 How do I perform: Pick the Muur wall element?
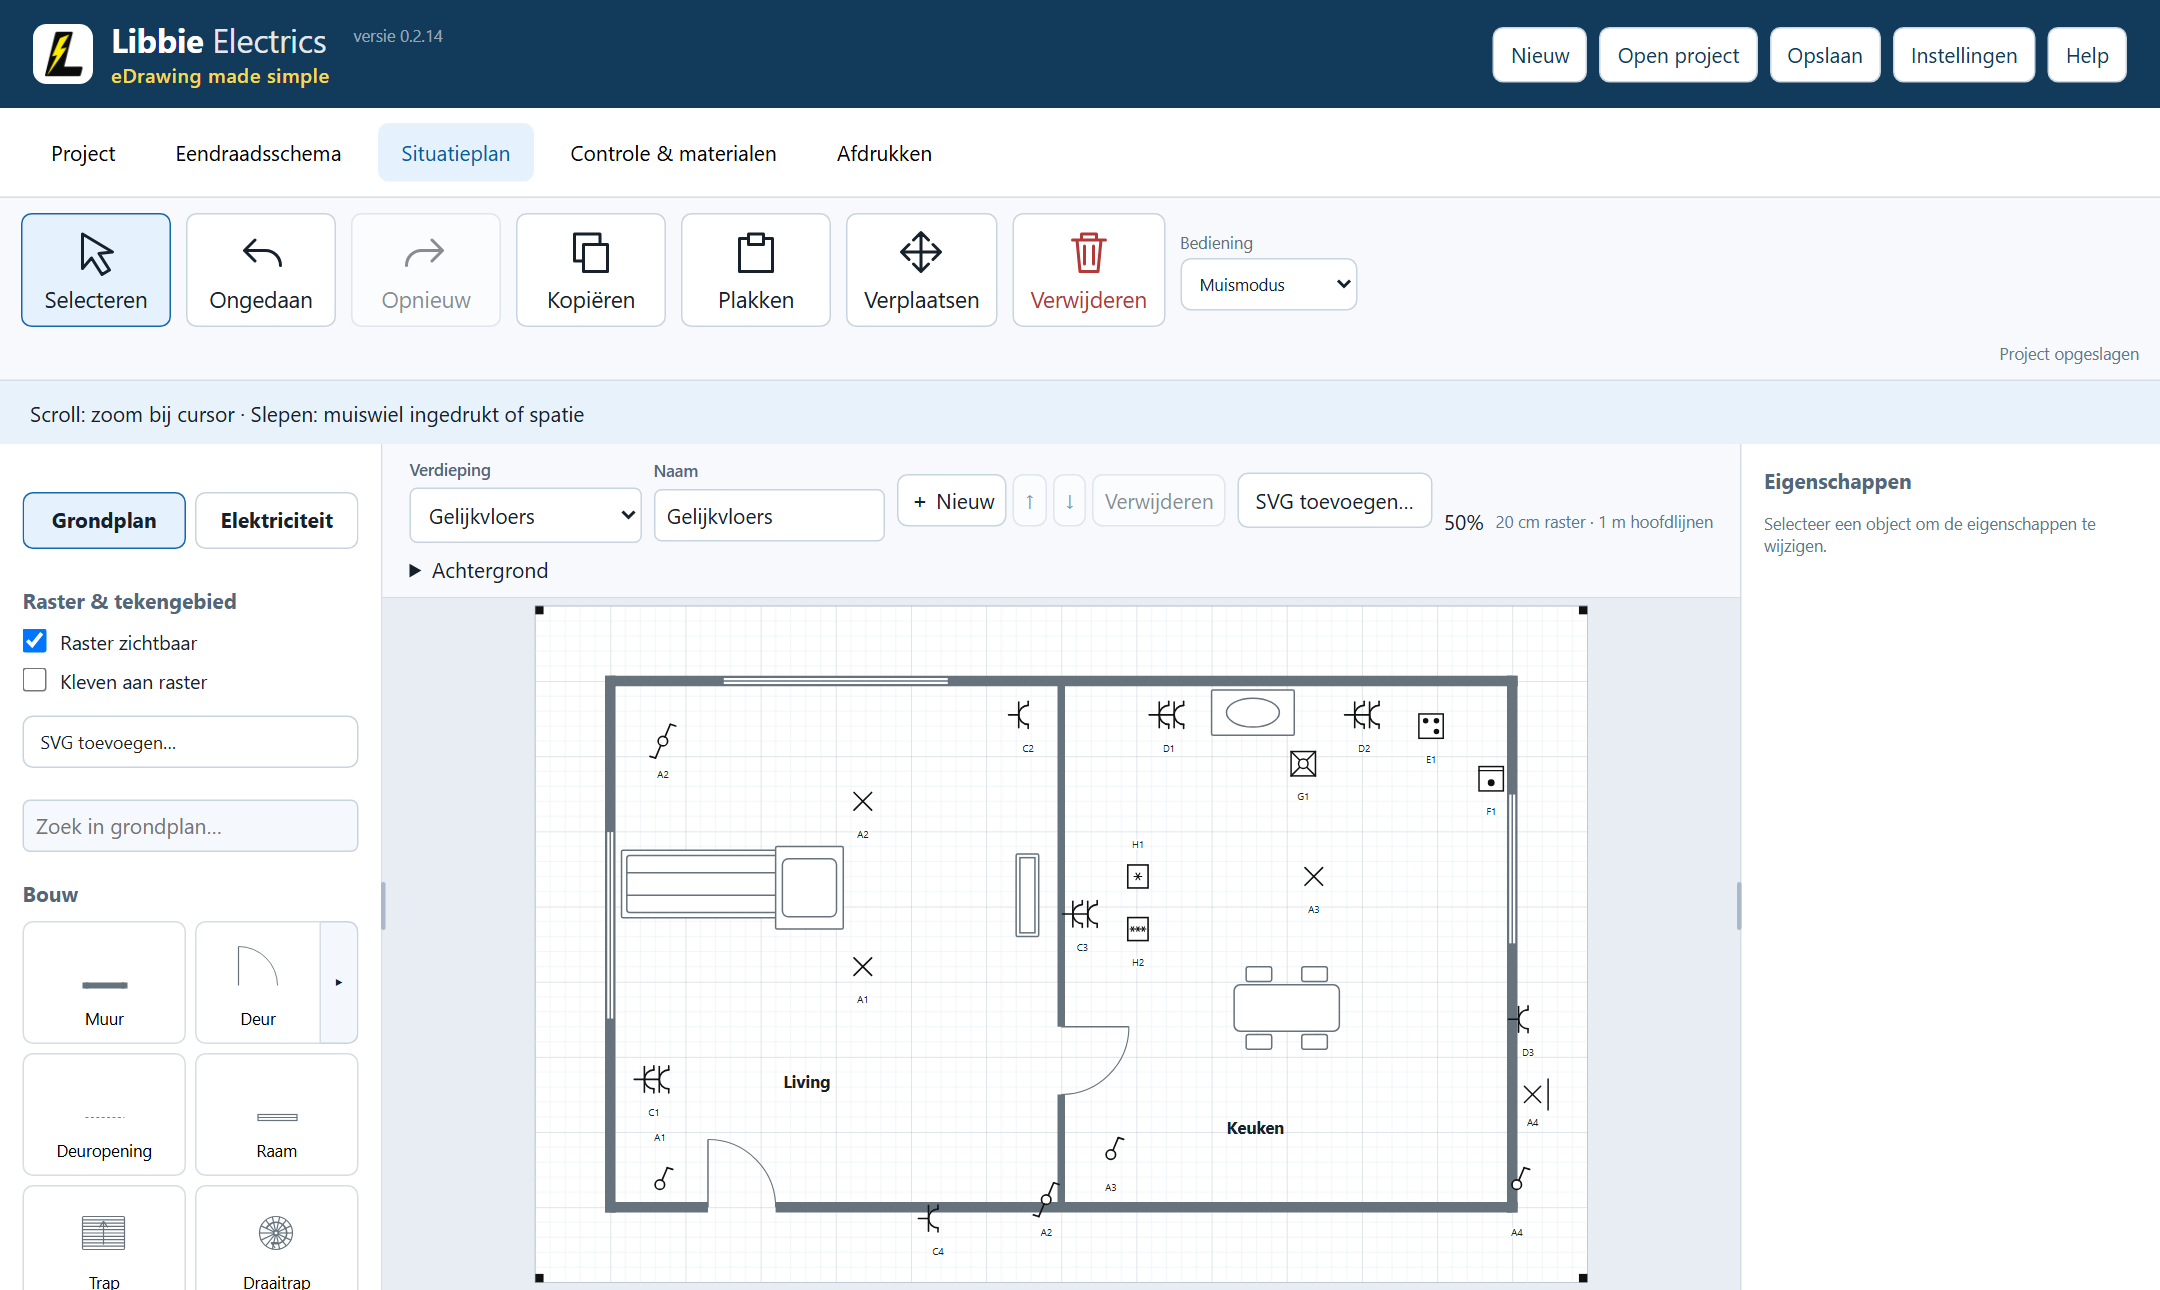coord(104,982)
